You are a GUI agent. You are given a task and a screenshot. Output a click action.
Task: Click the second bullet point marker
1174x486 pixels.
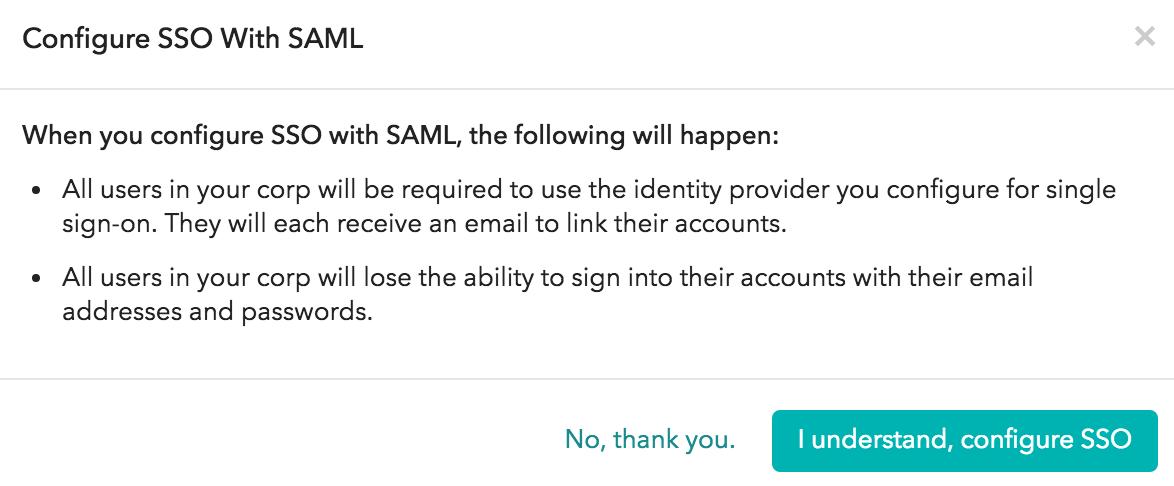coord(37,278)
